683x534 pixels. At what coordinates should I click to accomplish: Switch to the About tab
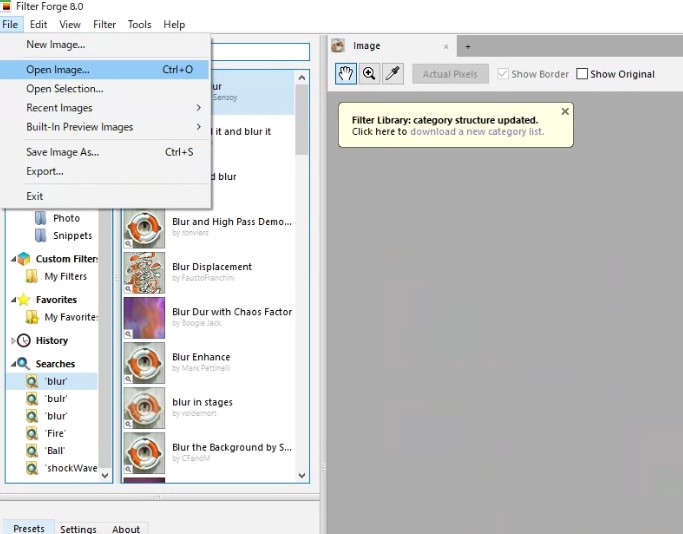[126, 529]
